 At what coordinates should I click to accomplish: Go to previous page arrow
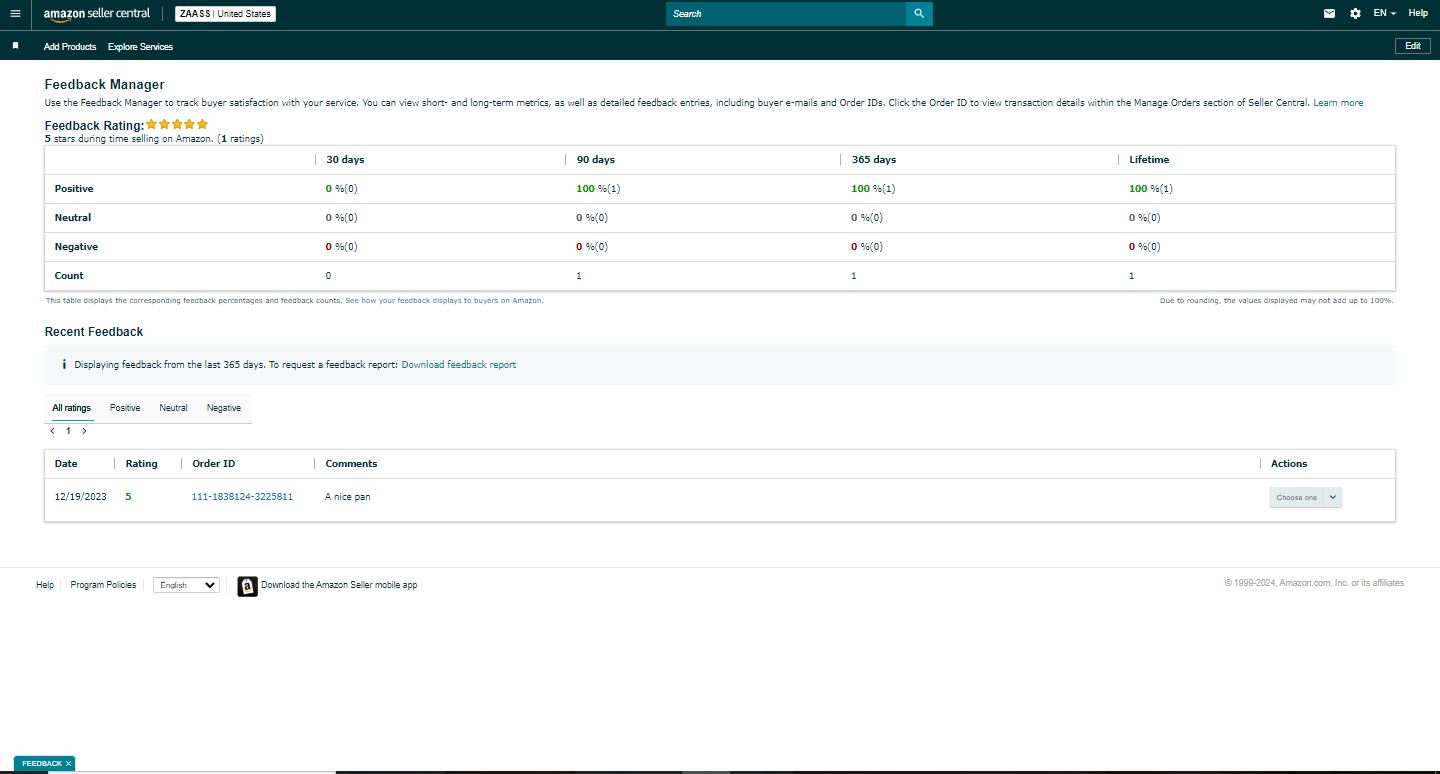tap(53, 431)
